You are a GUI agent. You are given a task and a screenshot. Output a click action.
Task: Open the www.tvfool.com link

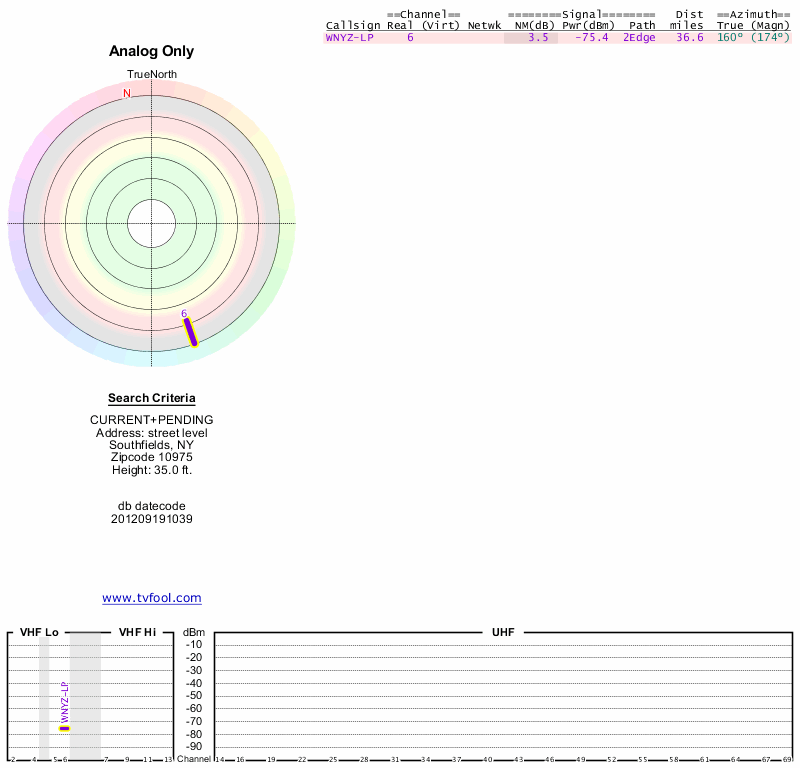pyautogui.click(x=151, y=598)
